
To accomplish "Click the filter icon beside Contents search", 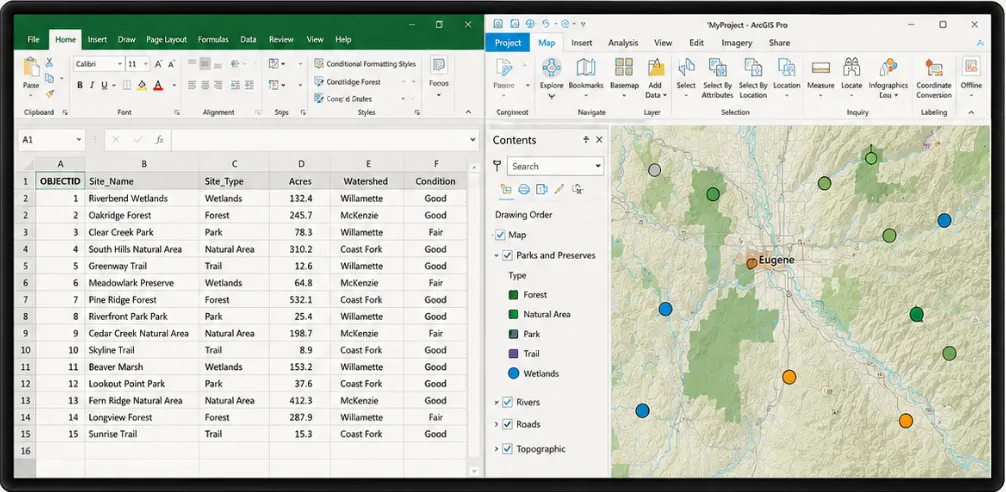I will tap(497, 166).
